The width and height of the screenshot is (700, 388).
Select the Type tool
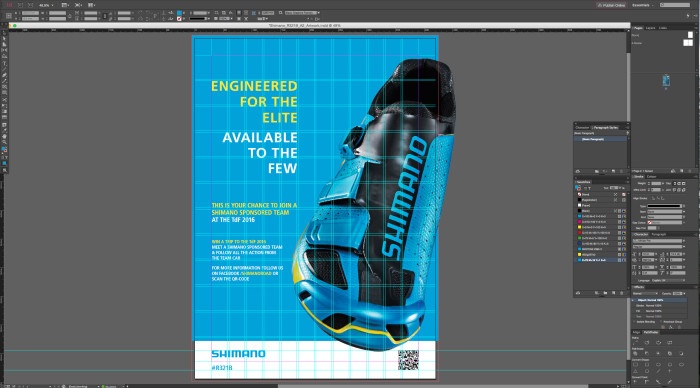(x=4, y=64)
